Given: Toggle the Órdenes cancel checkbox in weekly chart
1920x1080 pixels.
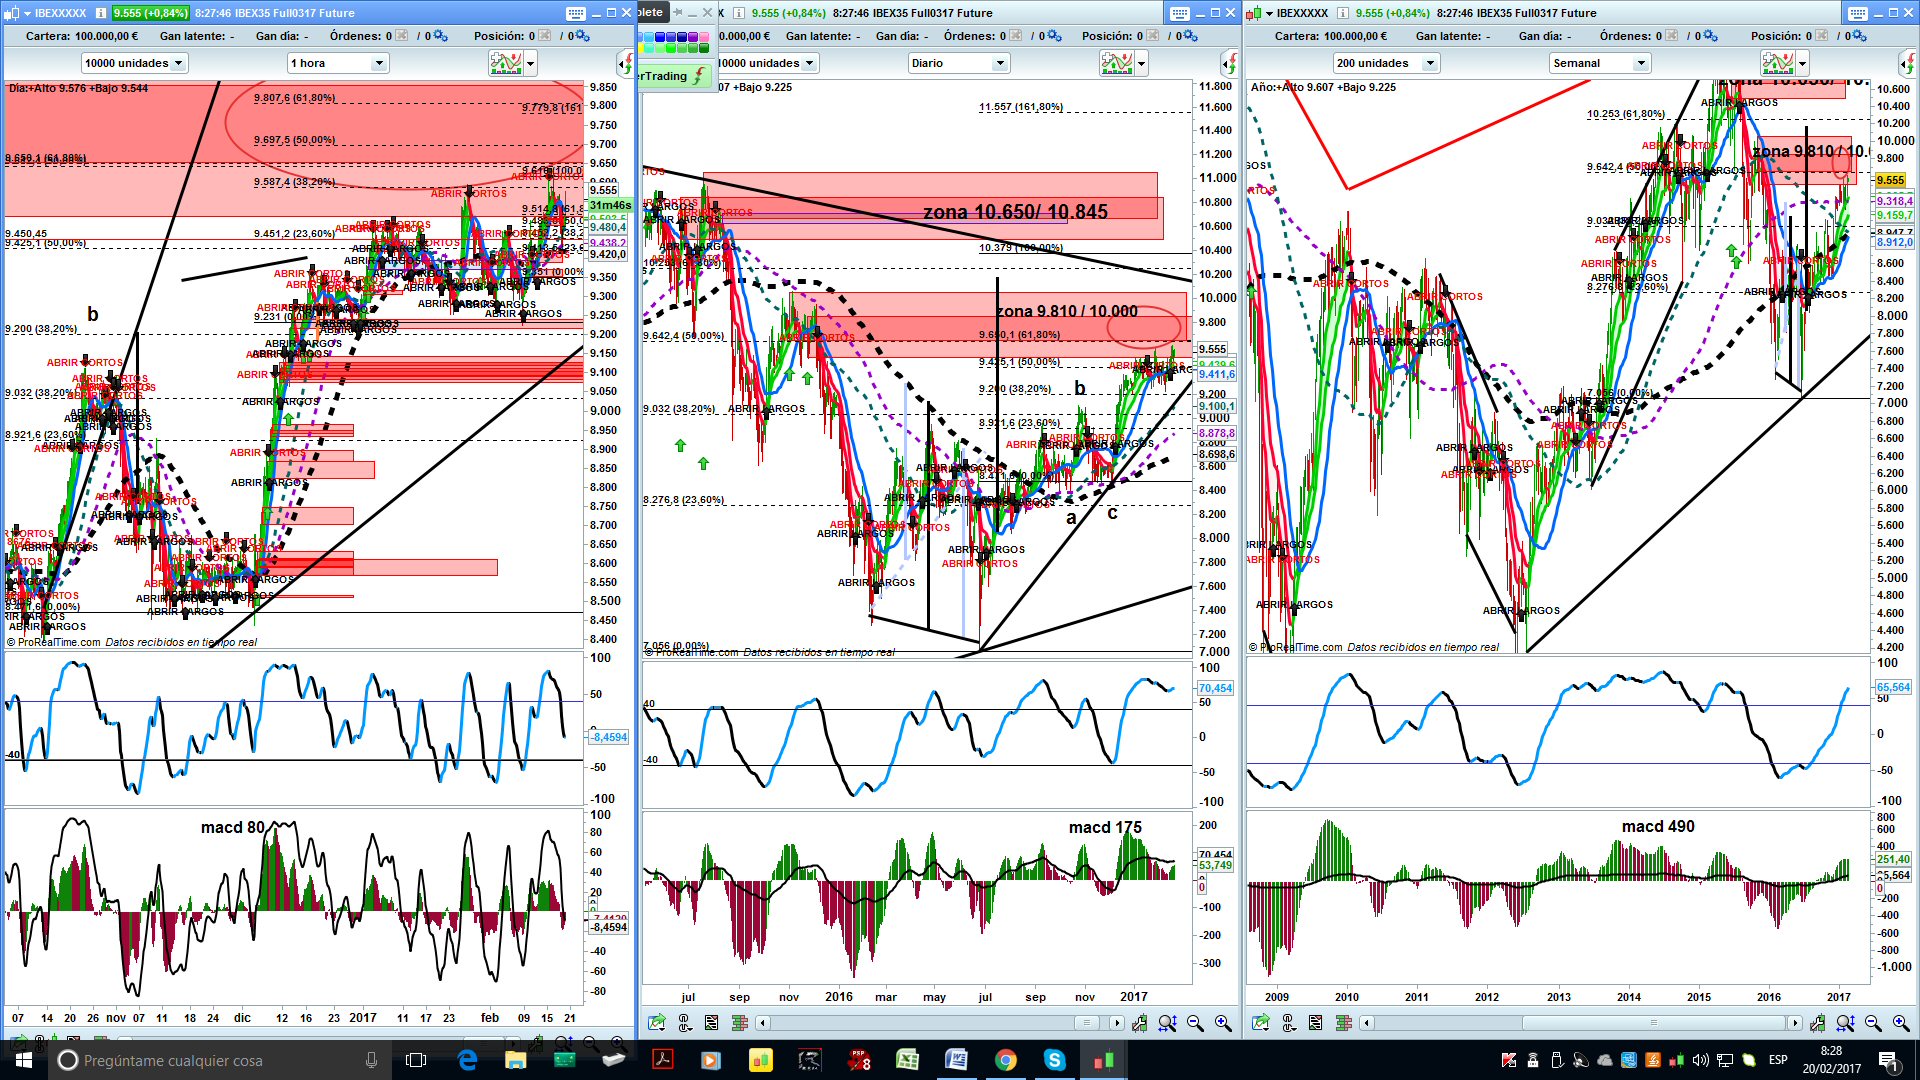Looking at the screenshot, I should (1671, 36).
